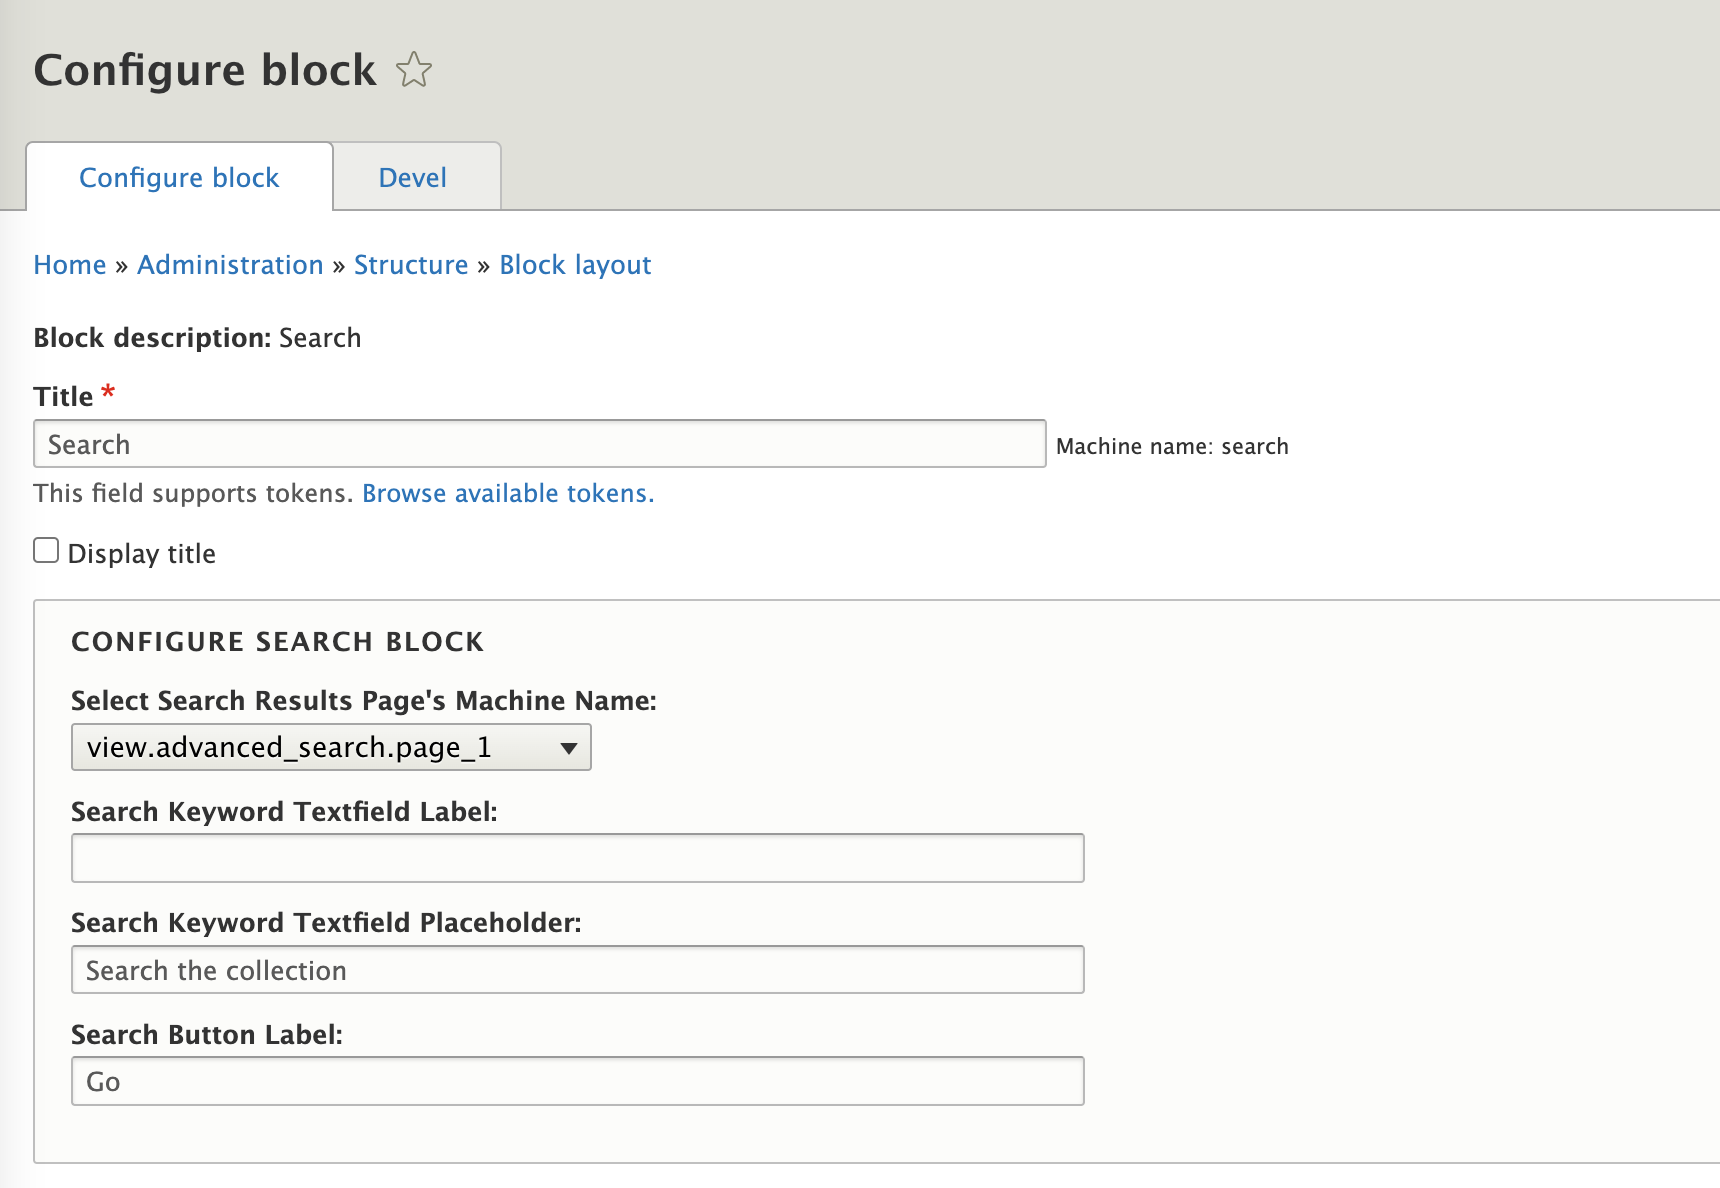Switch to the Devel tab

[x=413, y=178]
